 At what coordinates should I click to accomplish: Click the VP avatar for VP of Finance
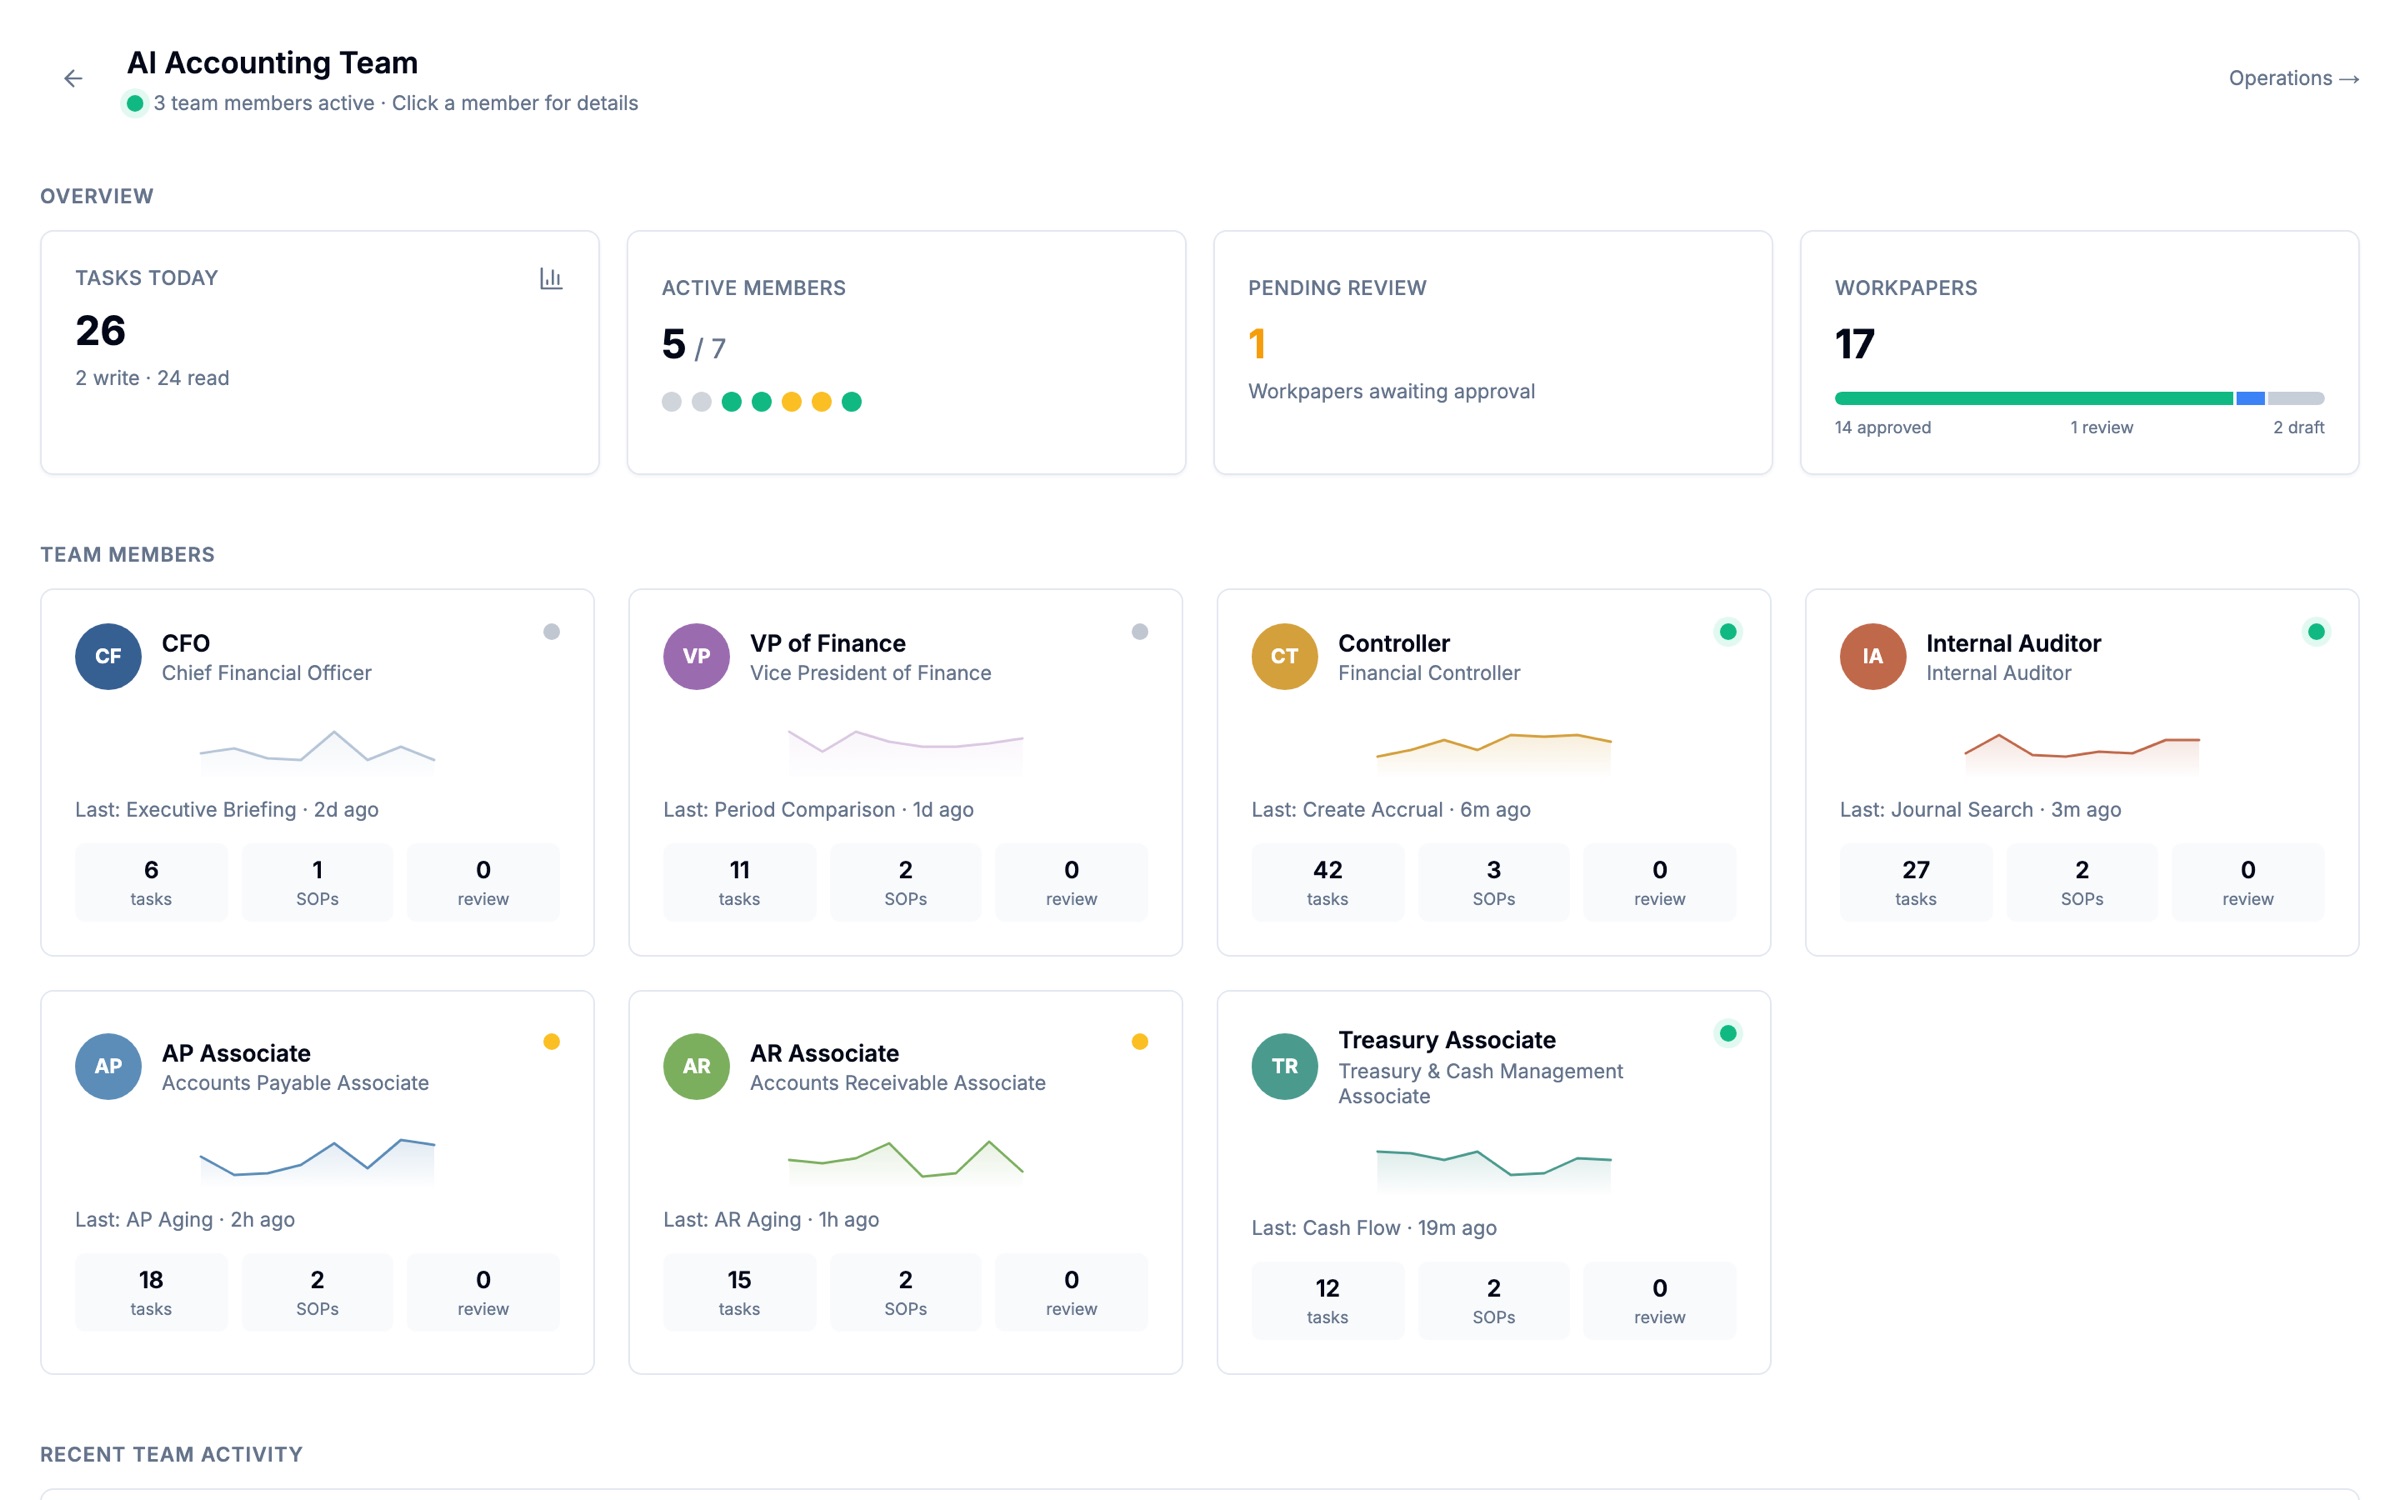pyautogui.click(x=696, y=656)
